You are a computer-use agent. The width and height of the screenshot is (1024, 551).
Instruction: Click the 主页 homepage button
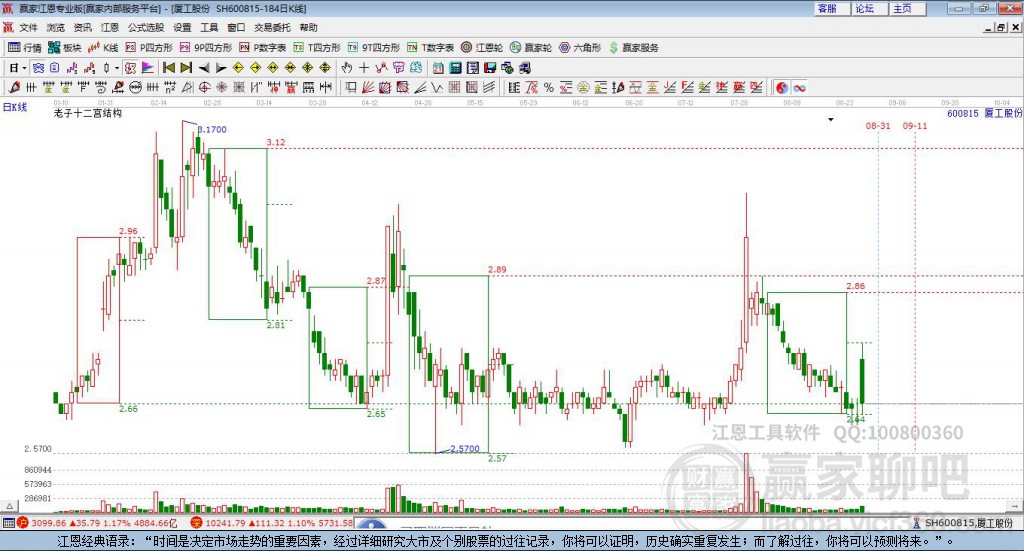click(x=907, y=8)
